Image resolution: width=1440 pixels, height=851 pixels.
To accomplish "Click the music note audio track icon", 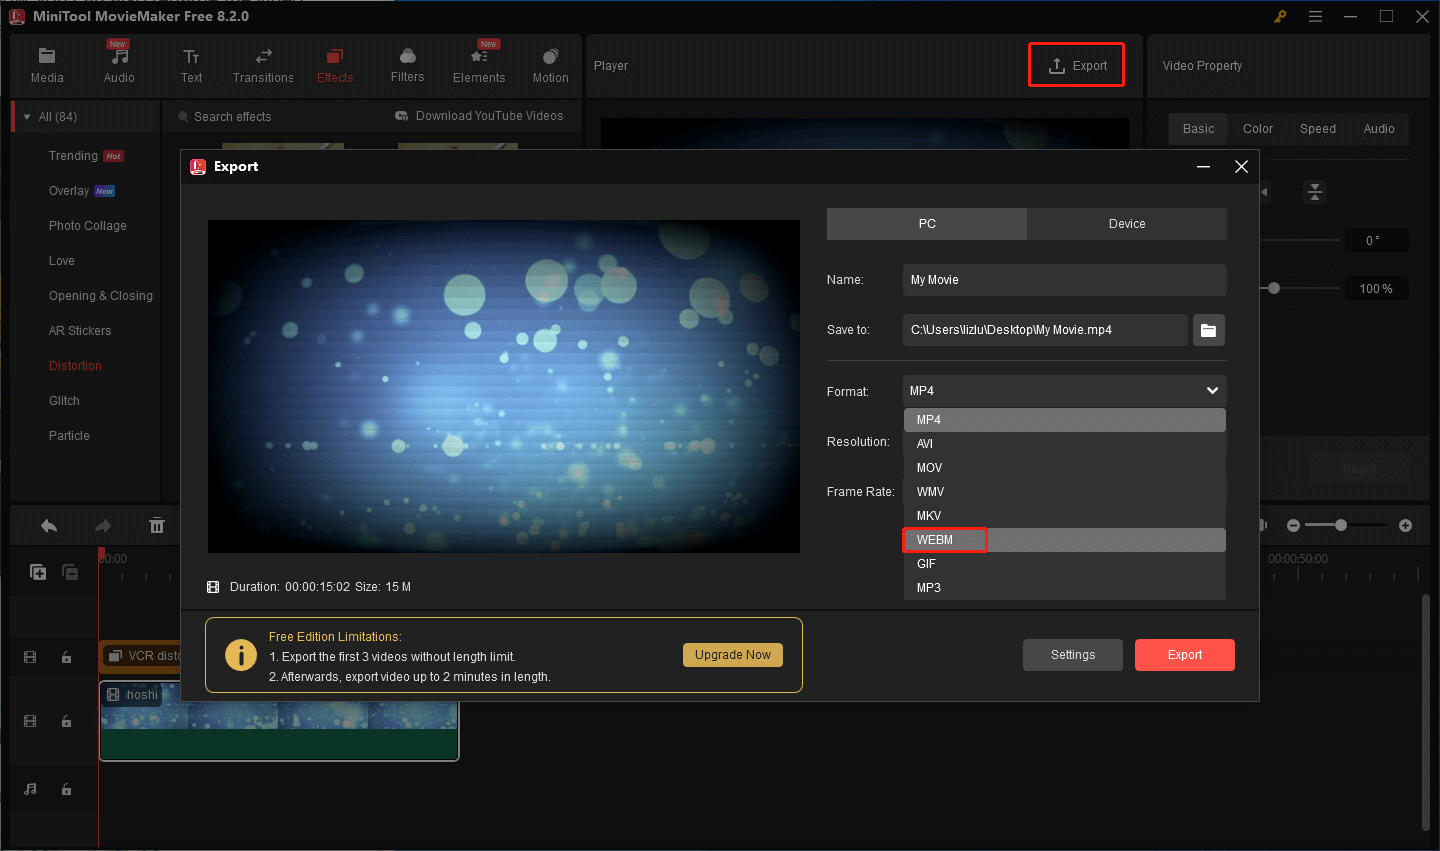I will click(30, 789).
